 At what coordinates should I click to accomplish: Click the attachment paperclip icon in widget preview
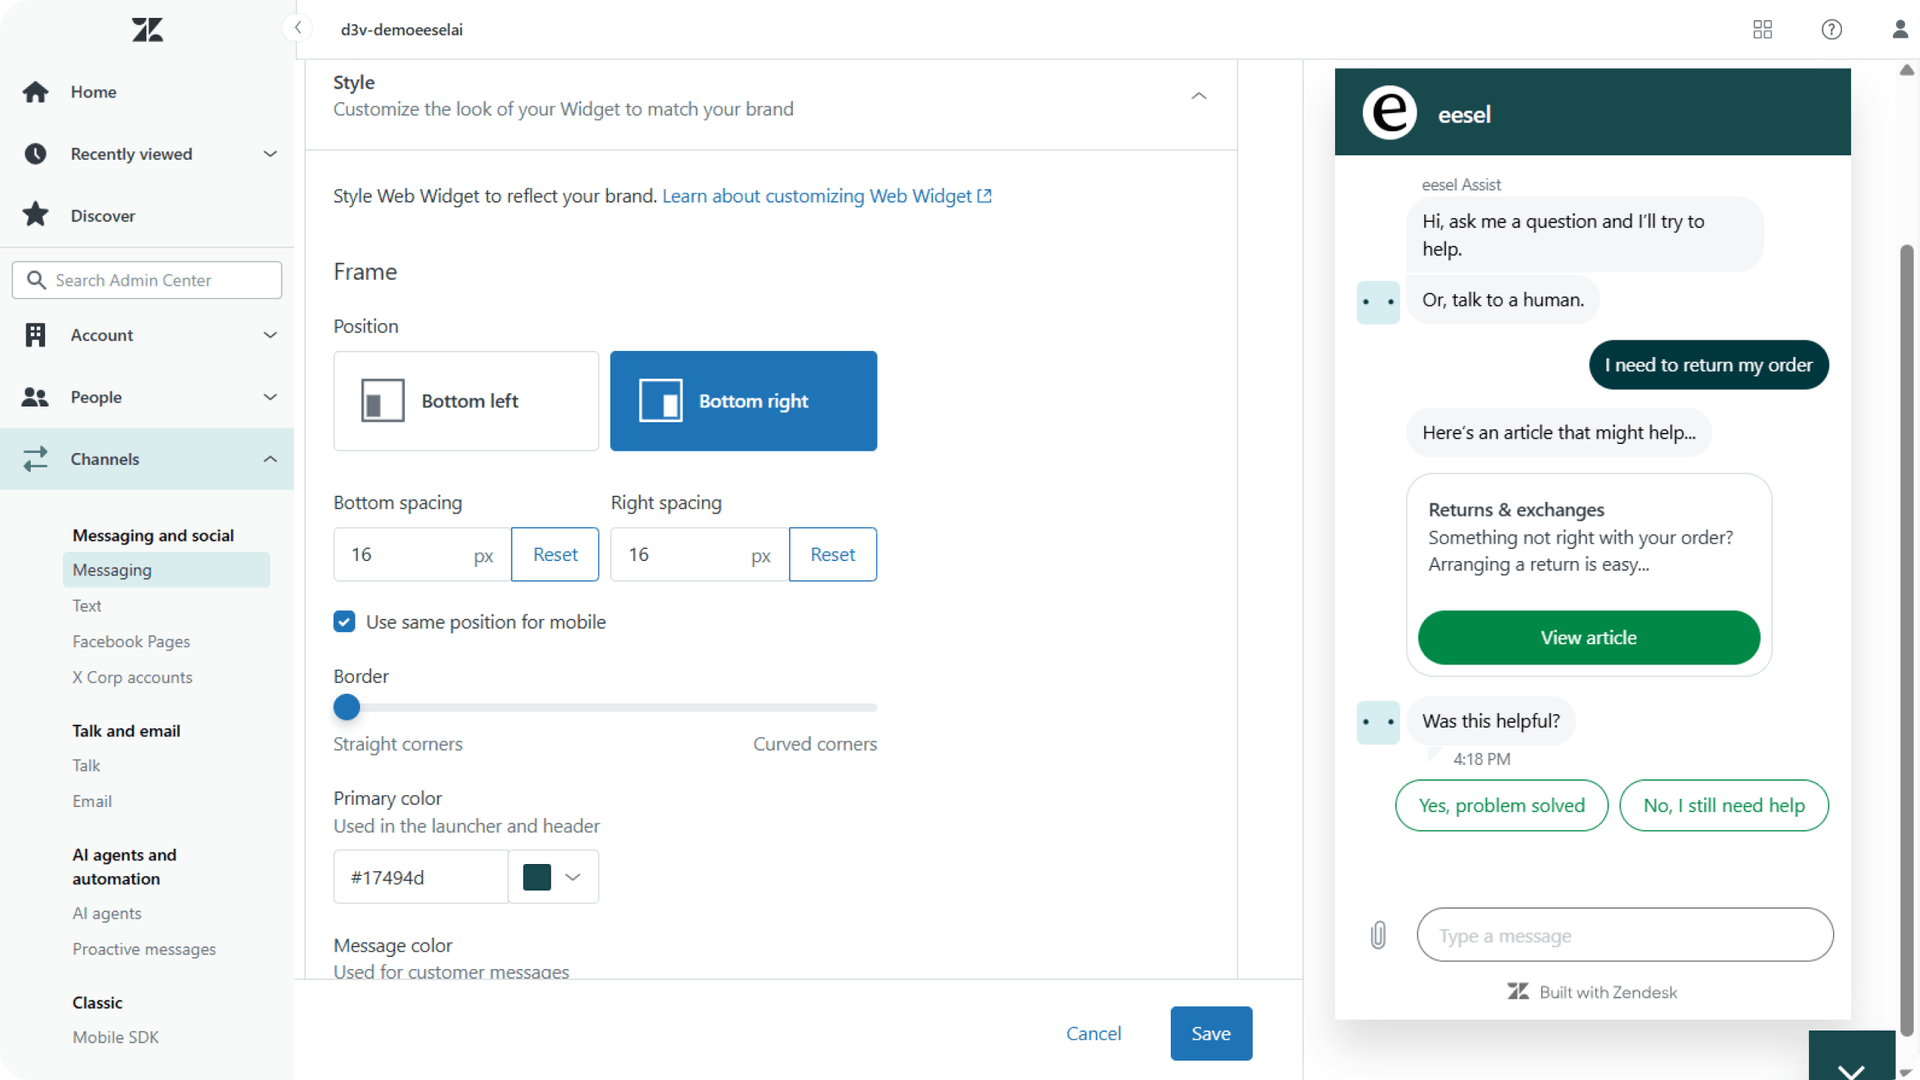[1378, 935]
